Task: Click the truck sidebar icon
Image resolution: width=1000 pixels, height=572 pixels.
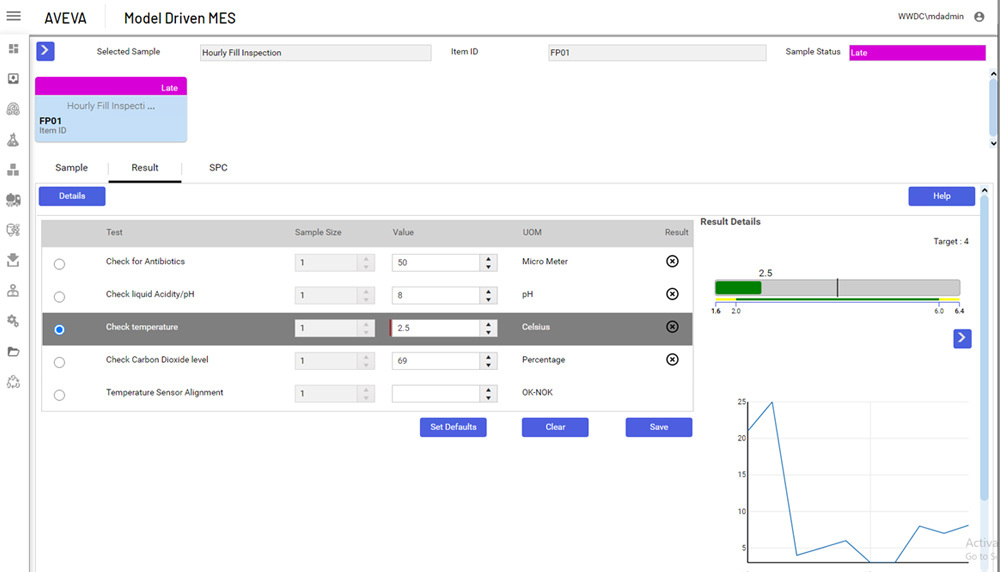Action: [14, 200]
